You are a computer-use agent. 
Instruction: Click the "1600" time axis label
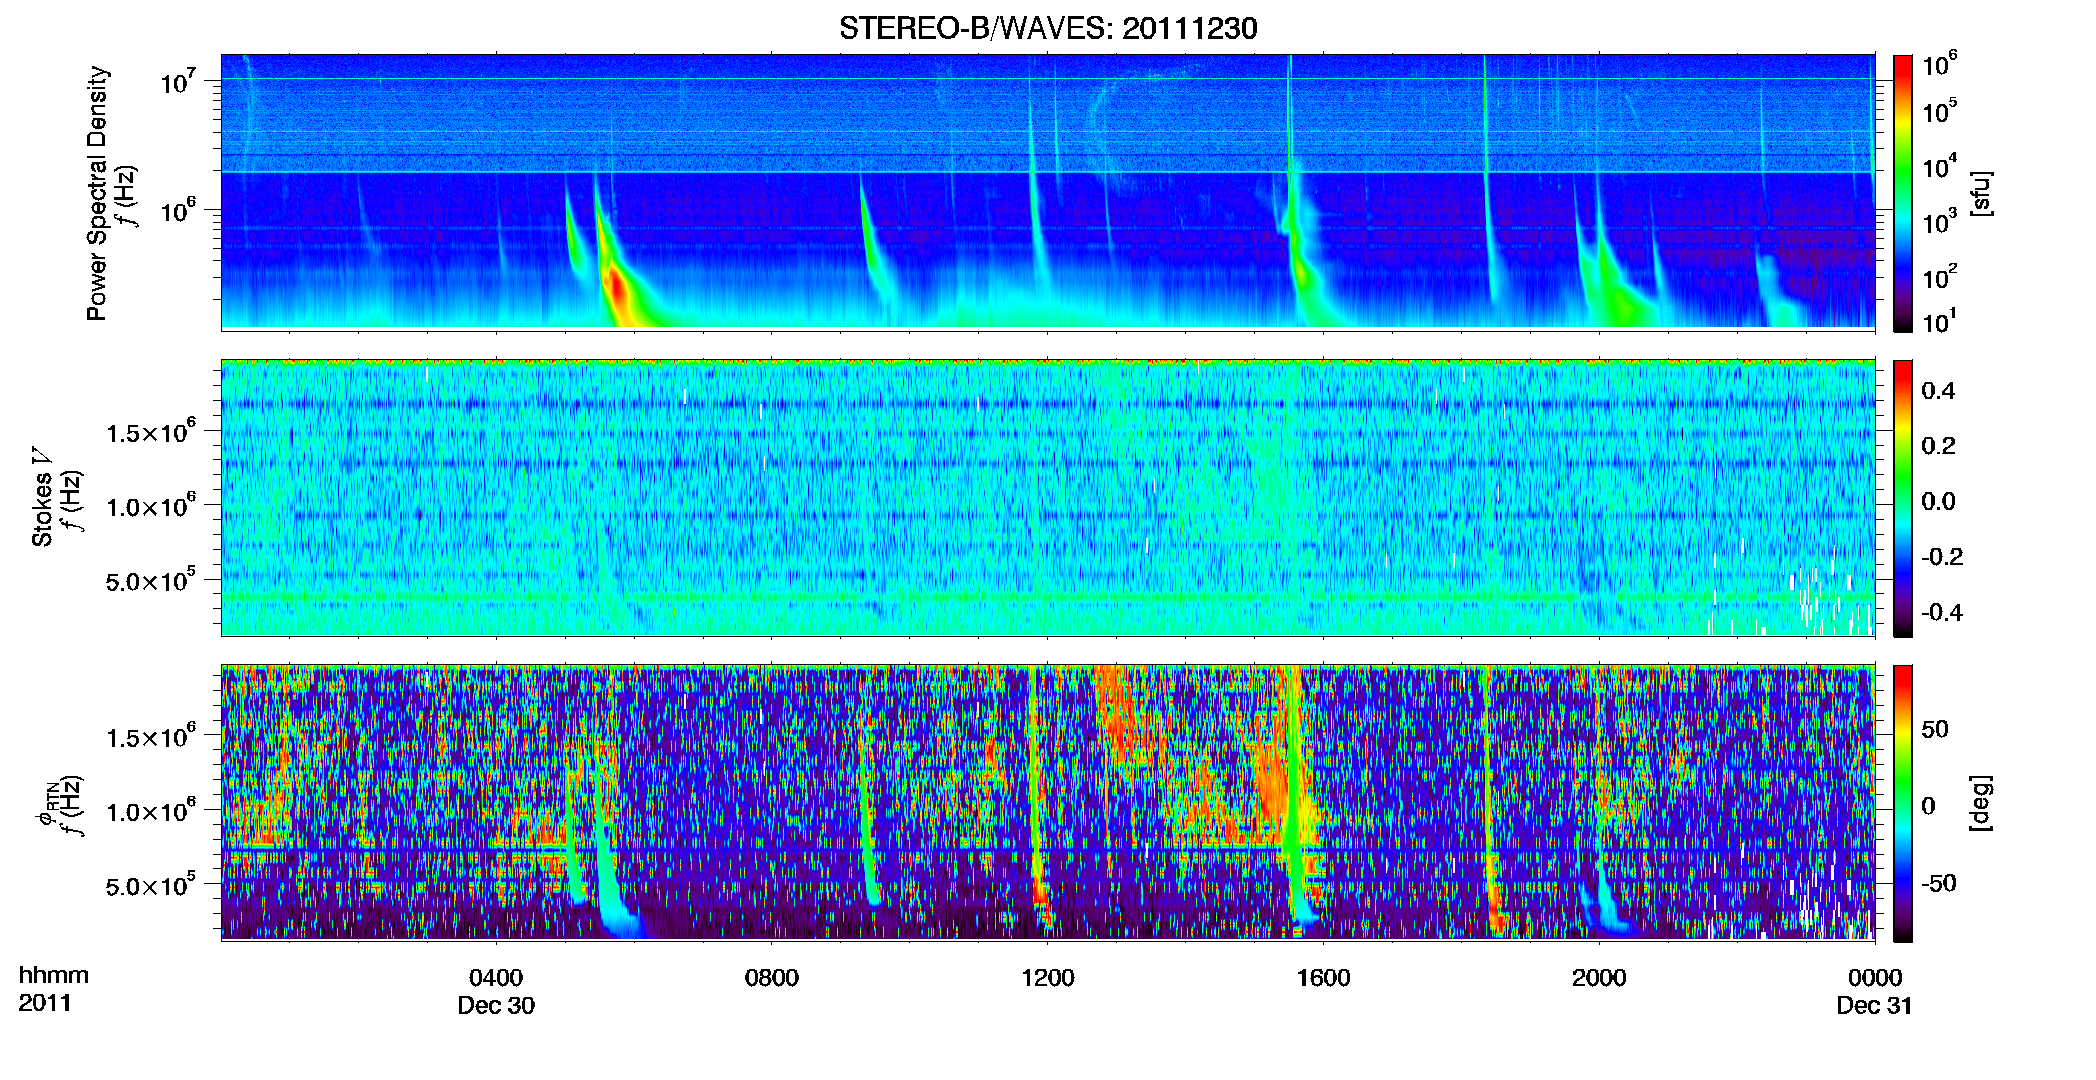1323,977
